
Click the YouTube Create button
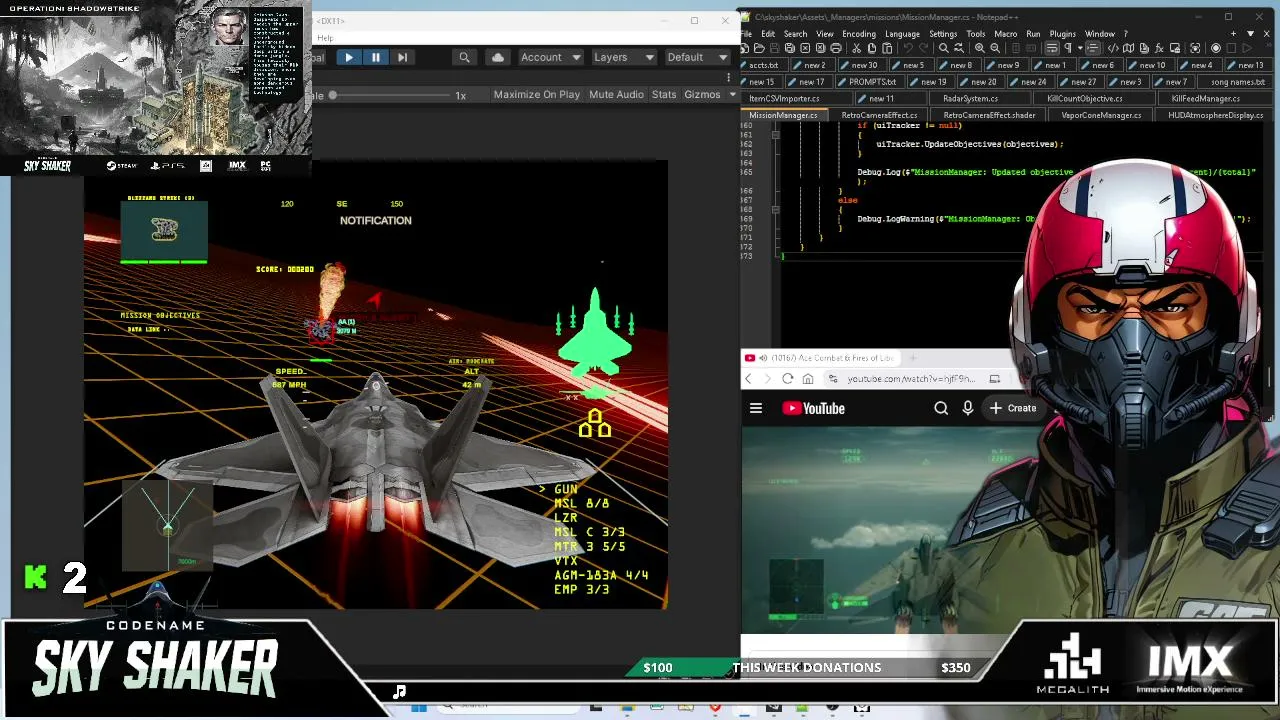1013,408
